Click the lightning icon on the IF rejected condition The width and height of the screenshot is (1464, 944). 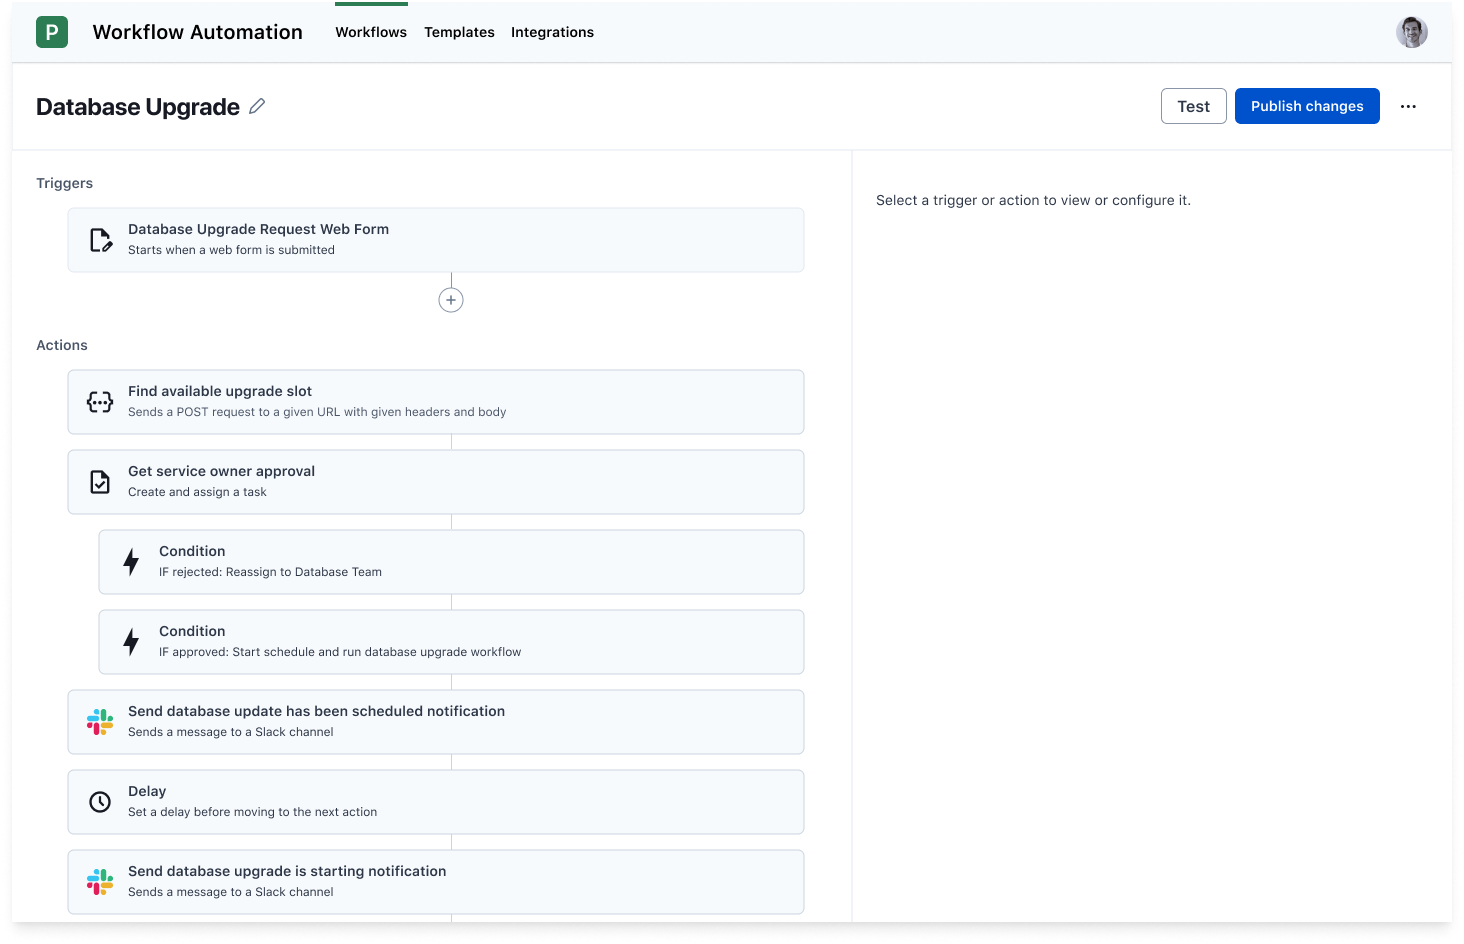tap(131, 561)
